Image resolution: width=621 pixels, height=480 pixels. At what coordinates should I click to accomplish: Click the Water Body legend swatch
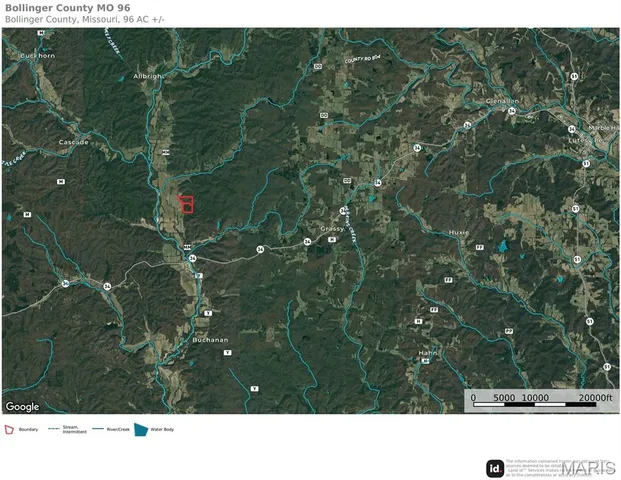coord(141,430)
